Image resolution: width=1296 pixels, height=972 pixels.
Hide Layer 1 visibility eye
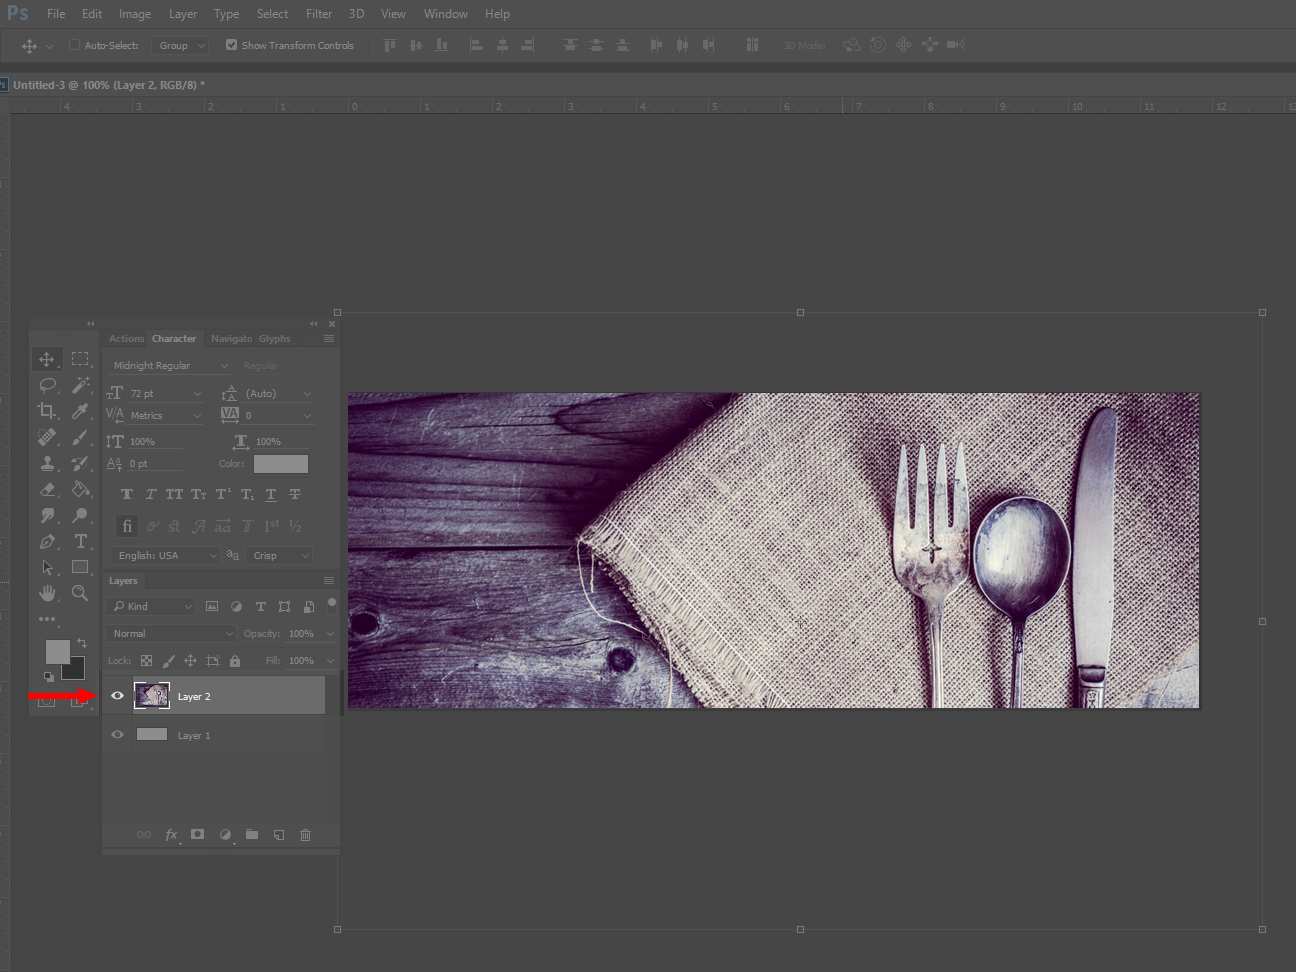coord(117,735)
